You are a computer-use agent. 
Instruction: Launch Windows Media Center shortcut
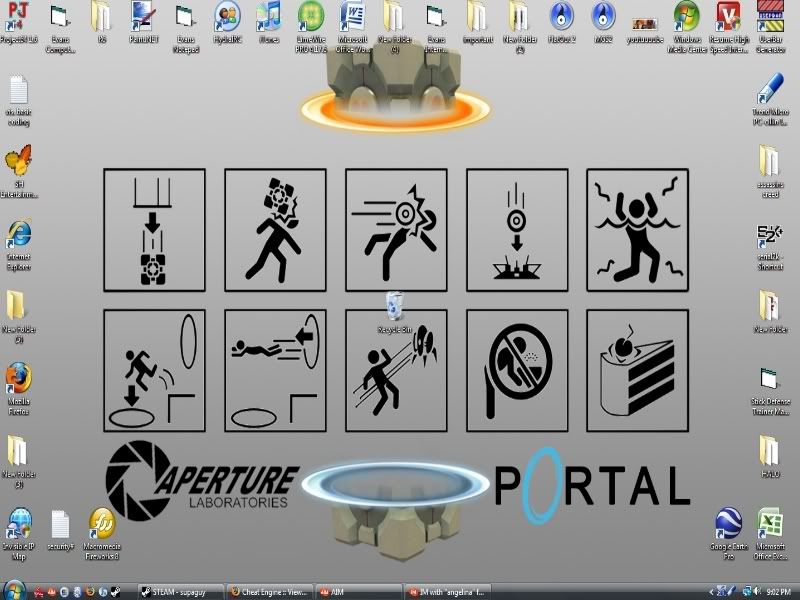(686, 16)
